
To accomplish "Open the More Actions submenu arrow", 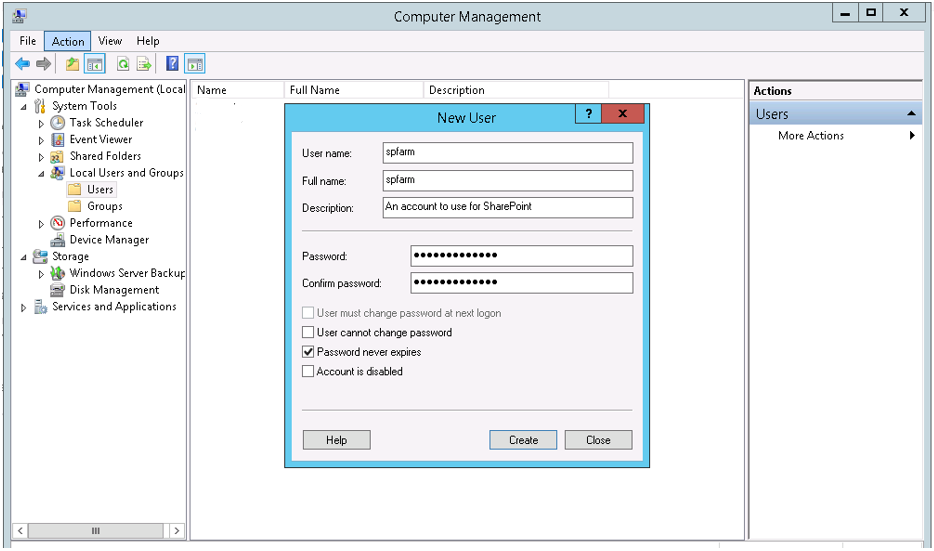I will click(x=912, y=136).
